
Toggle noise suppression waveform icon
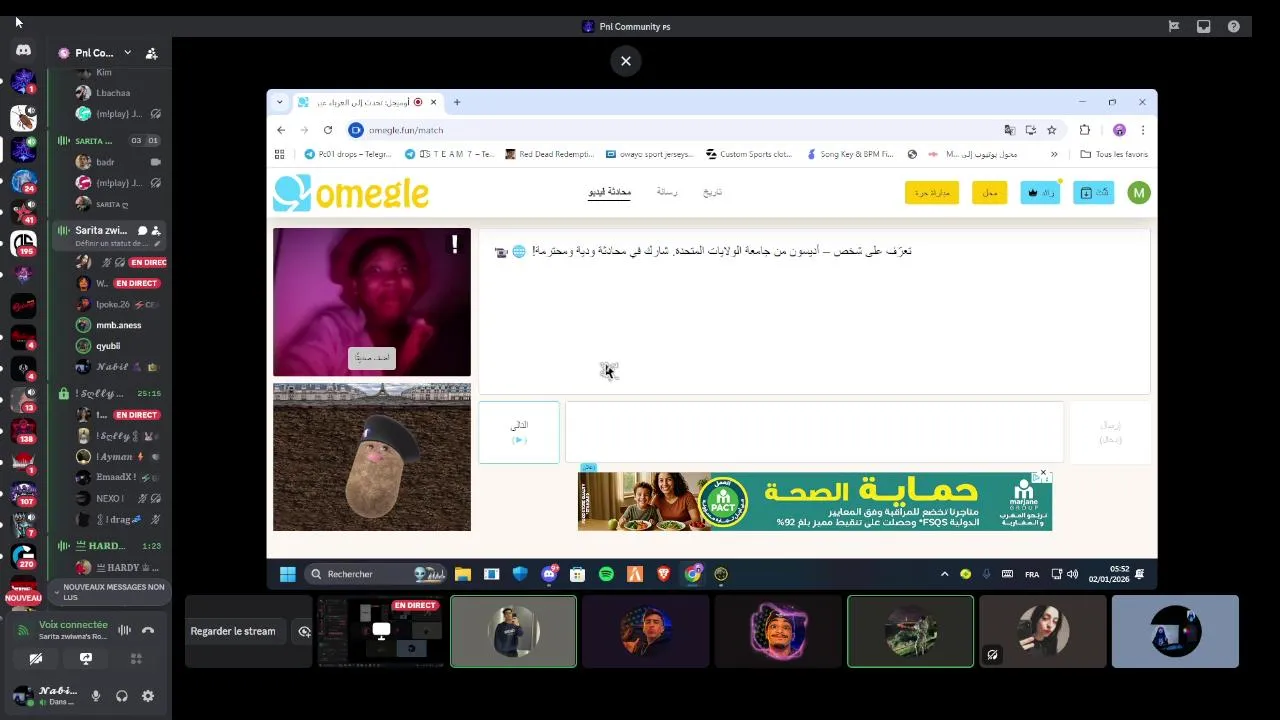click(125, 630)
